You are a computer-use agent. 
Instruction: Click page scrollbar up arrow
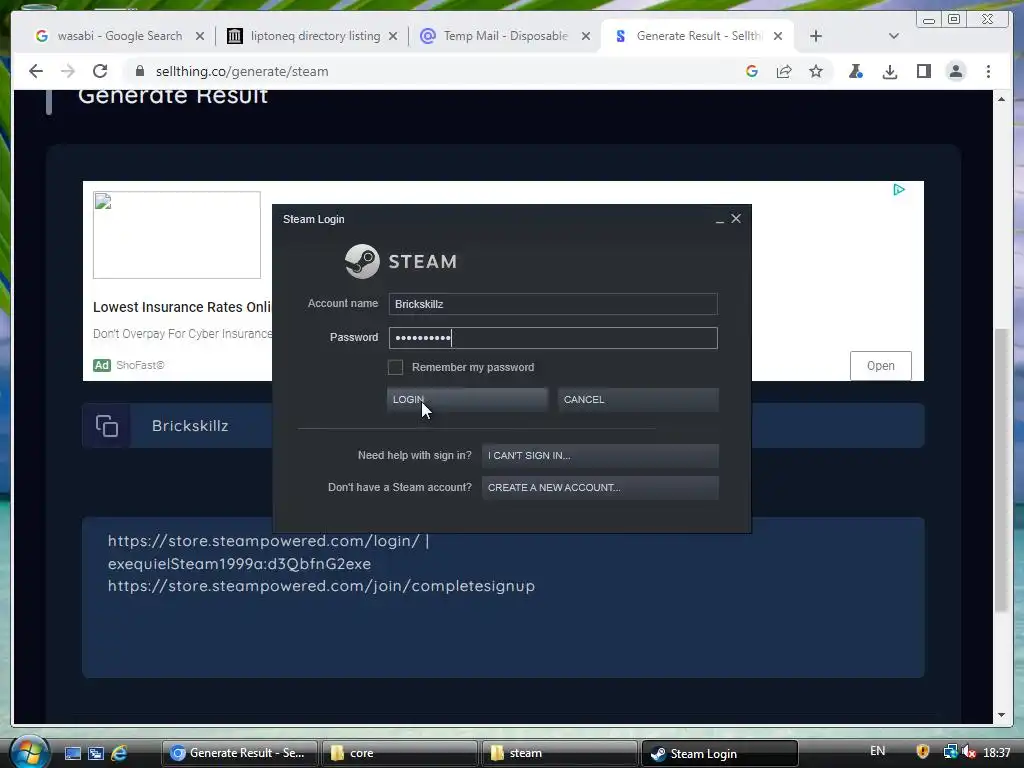pos(1001,99)
